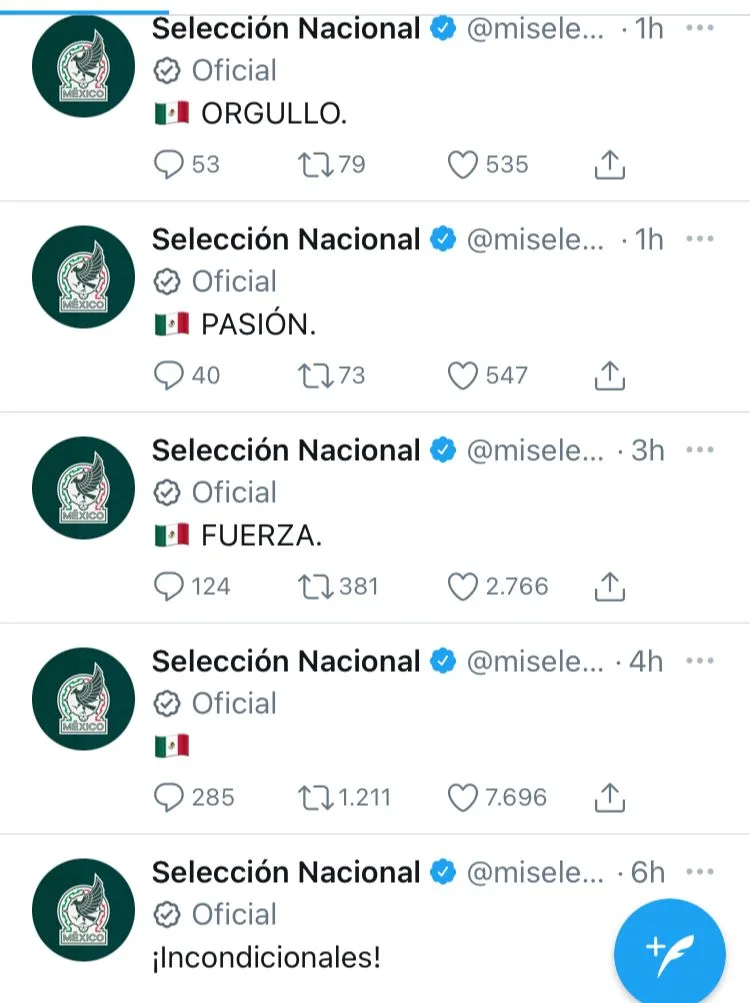
Task: Open Selección Nacional profile from FUERZA tweet
Action: click(x=286, y=450)
